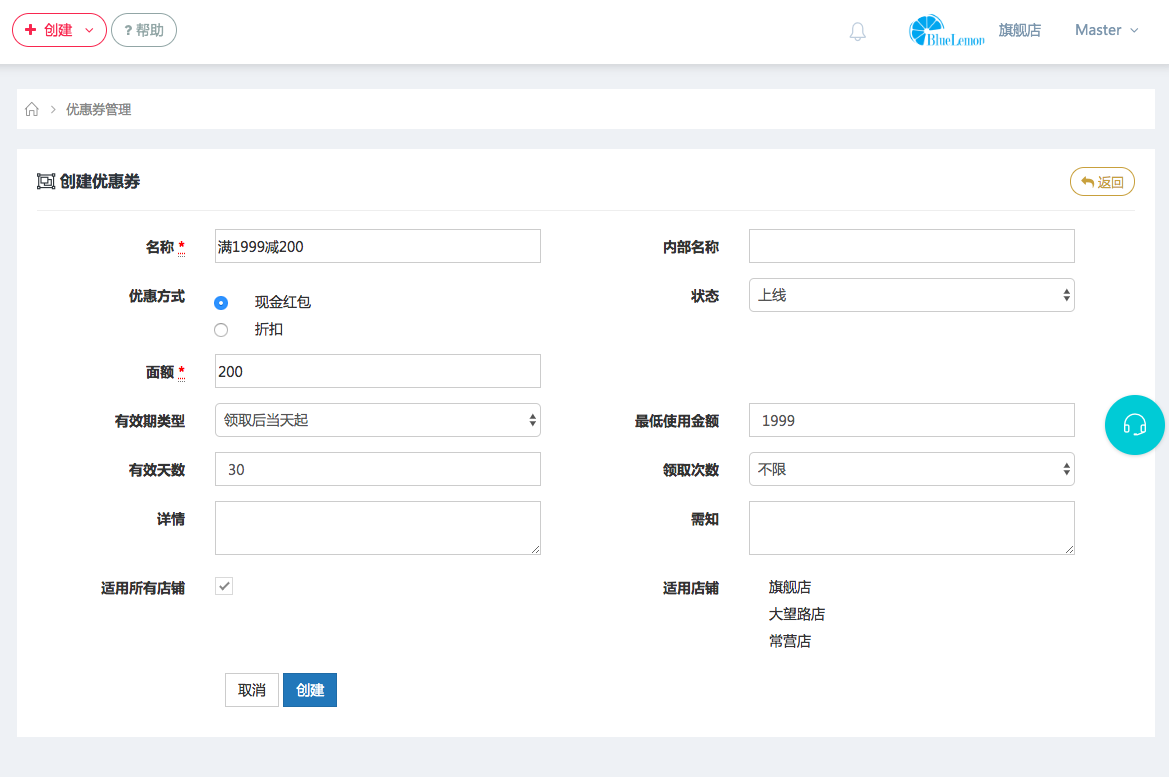
Task: Go to 优惠券管理 breadcrumb link
Action: (x=98, y=110)
